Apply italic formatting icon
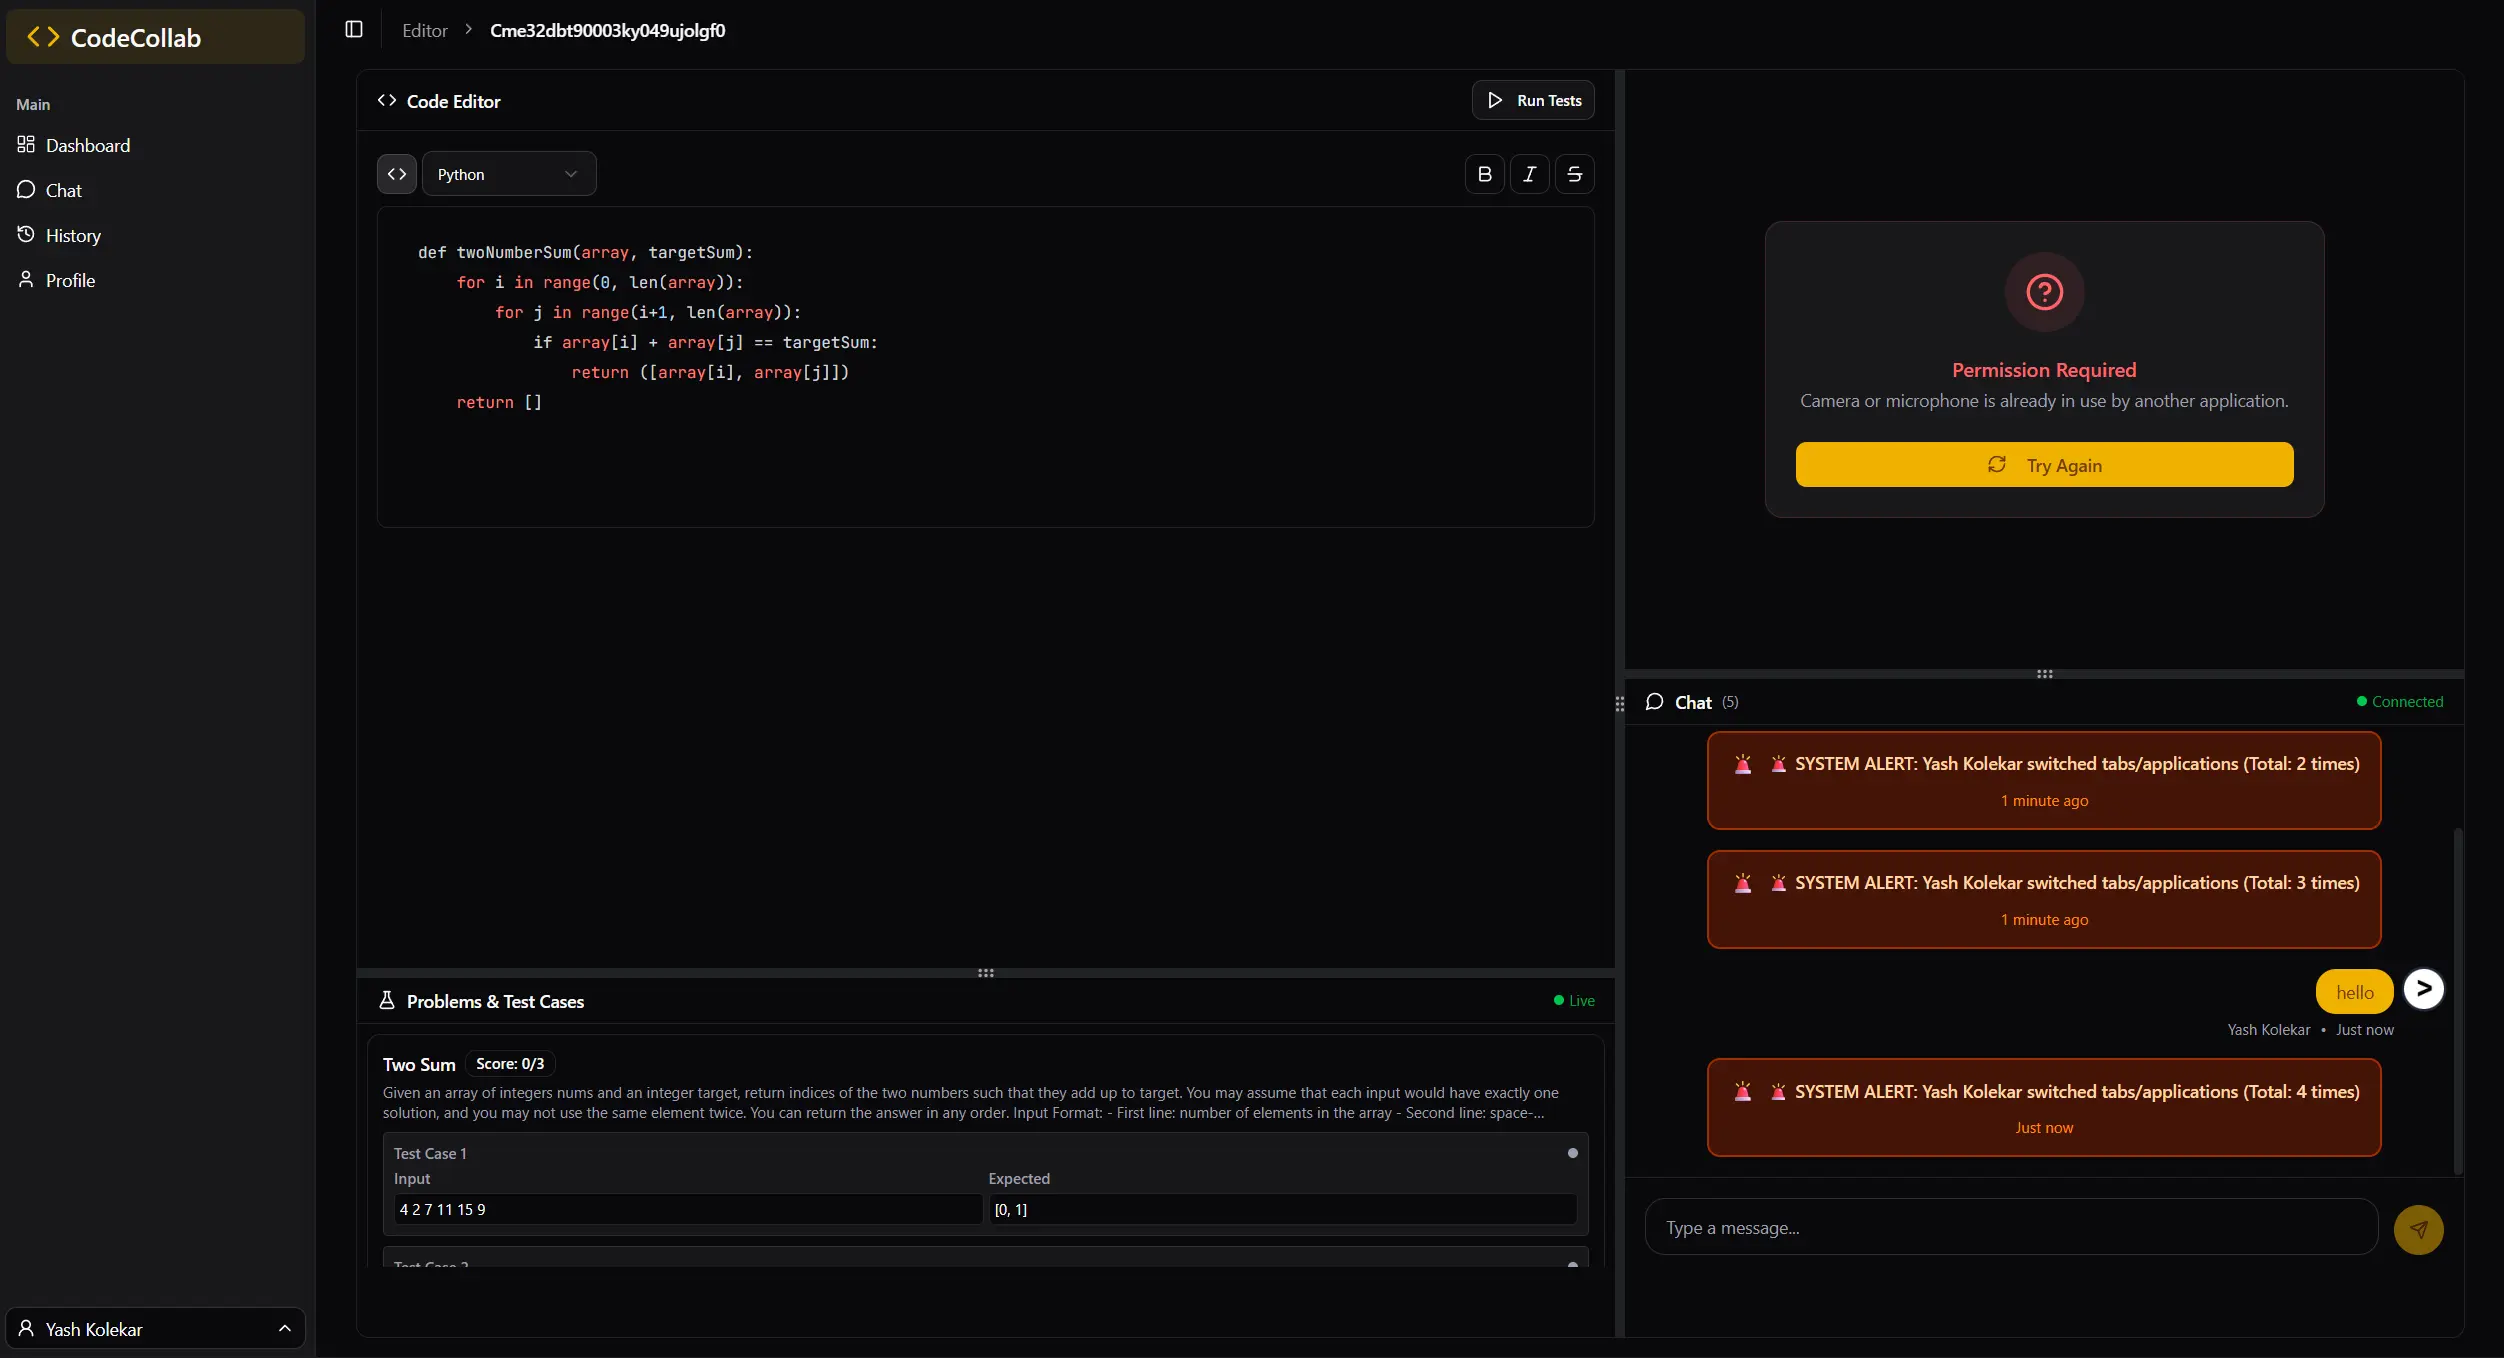Screen dimensions: 2504x1358 click(x=1529, y=174)
